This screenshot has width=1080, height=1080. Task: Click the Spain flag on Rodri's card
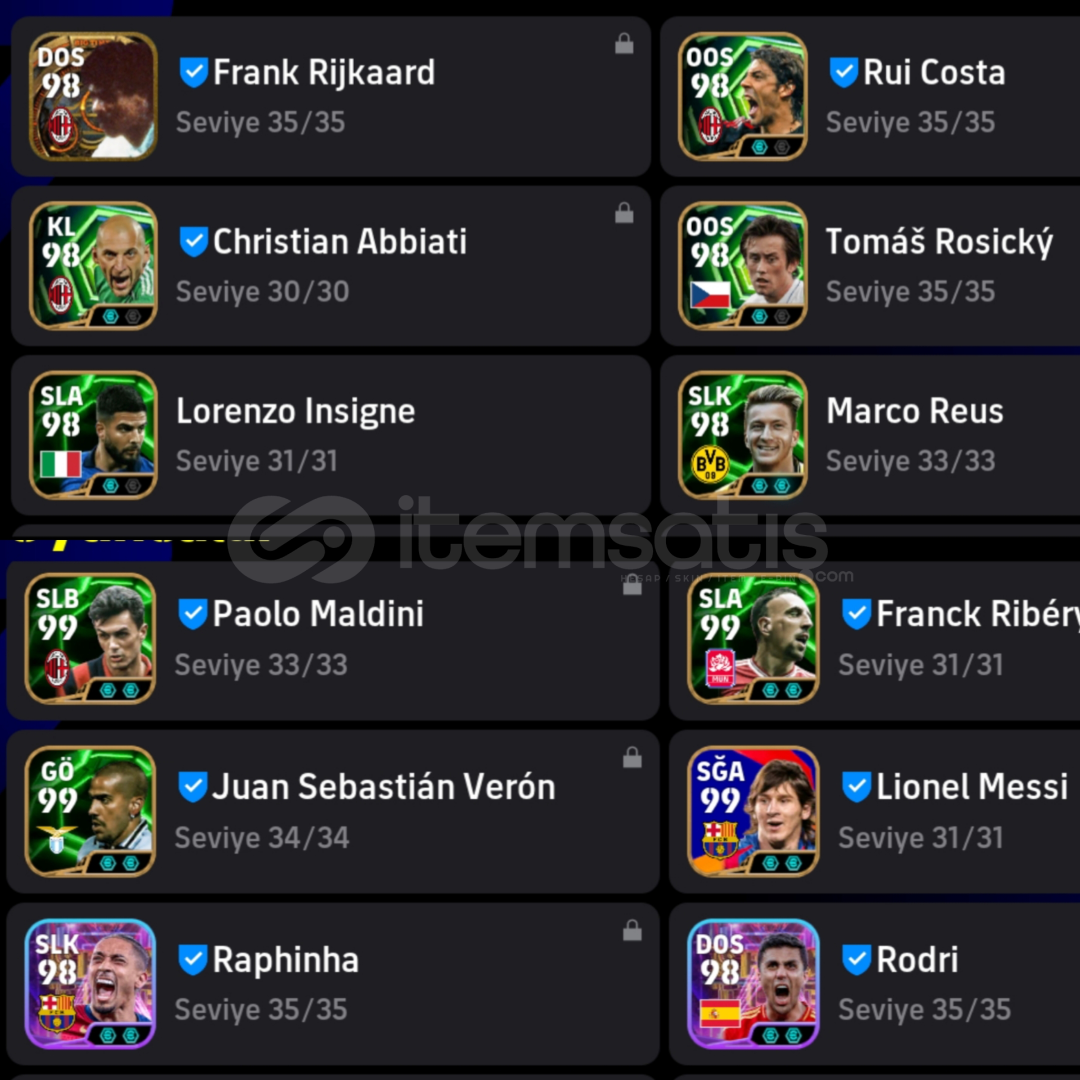coord(720,1014)
